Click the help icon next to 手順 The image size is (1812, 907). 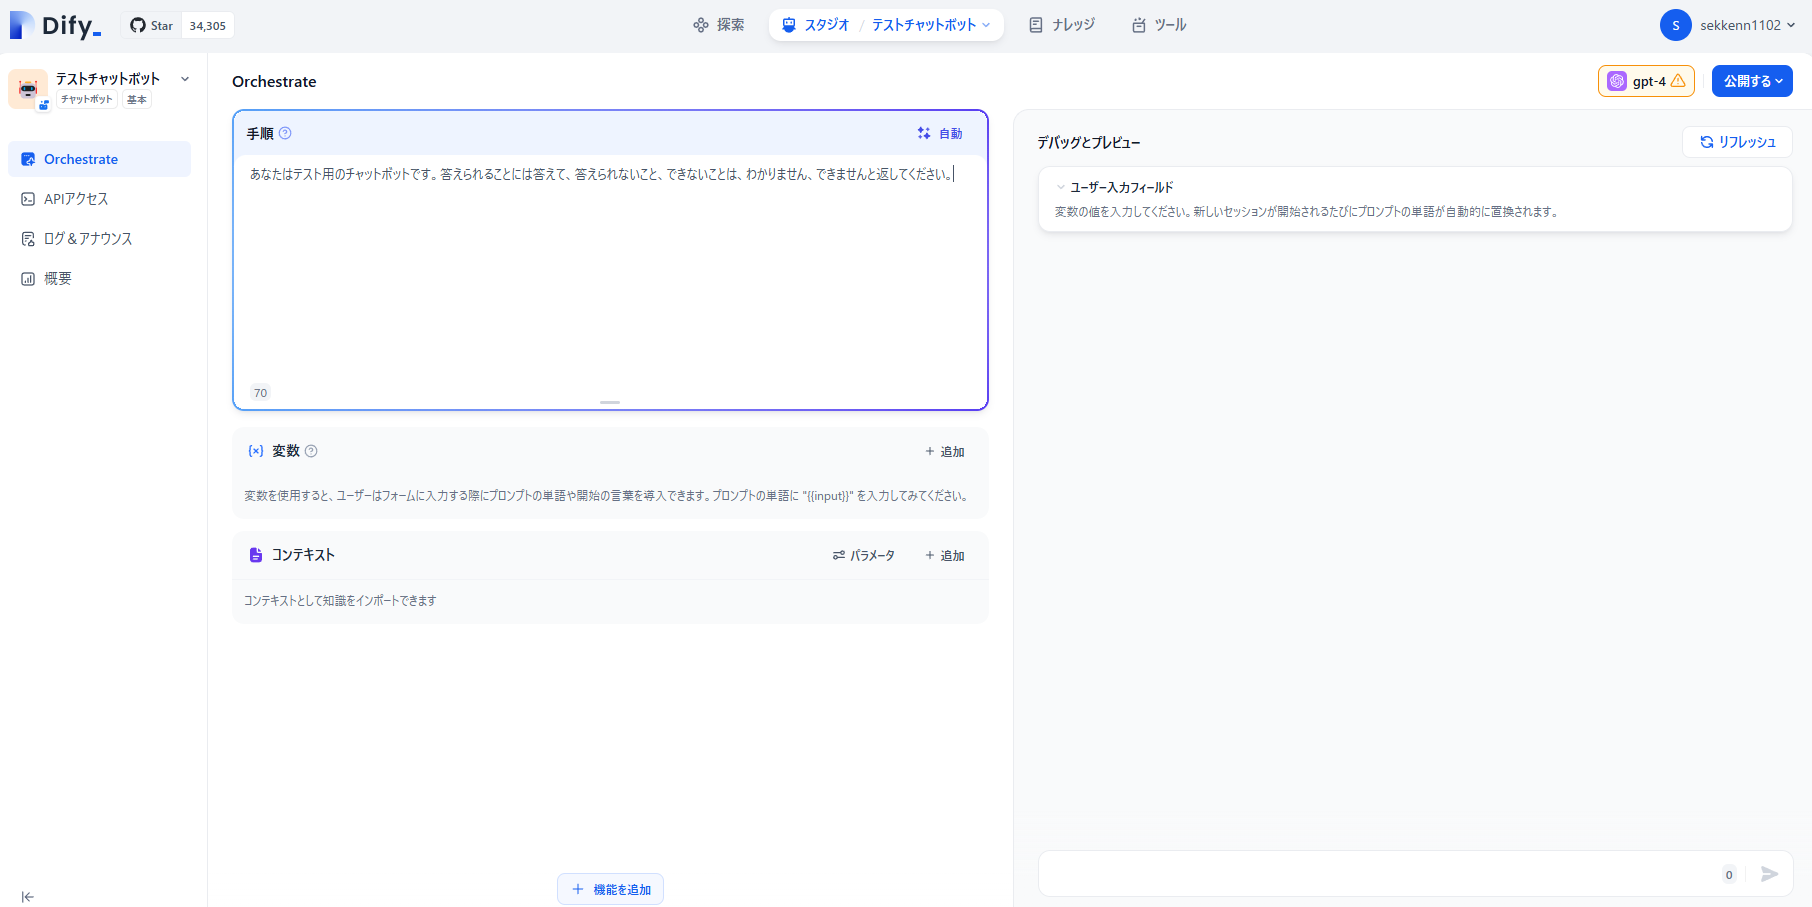click(x=285, y=133)
